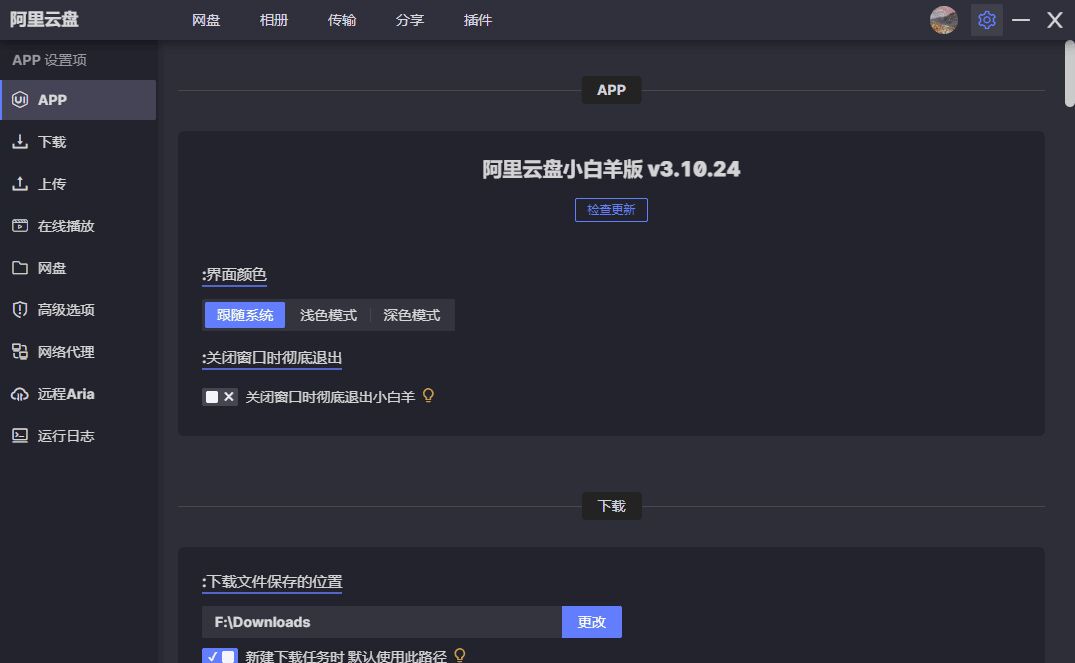Screen dimensions: 1075x663
Task: Click the APP section divider label
Action: (612, 90)
